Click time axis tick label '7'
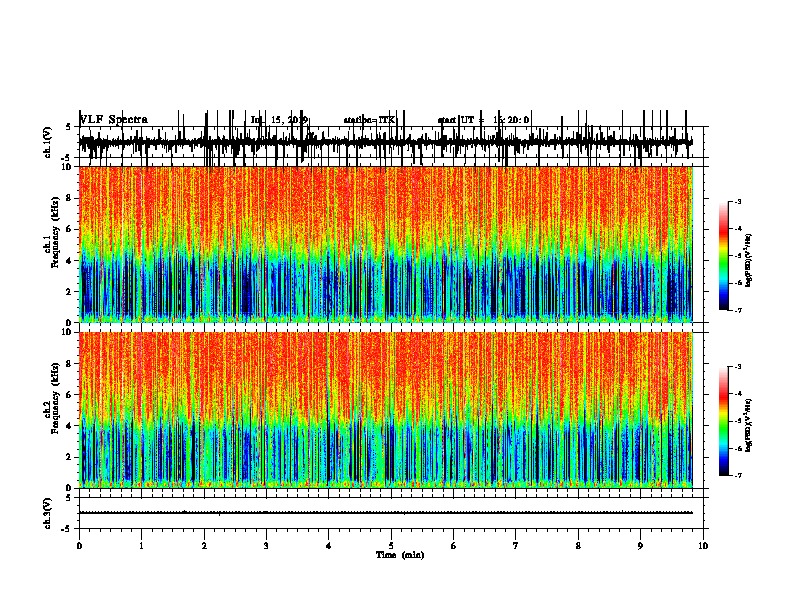Screen dimensions: 792x612 [516, 546]
